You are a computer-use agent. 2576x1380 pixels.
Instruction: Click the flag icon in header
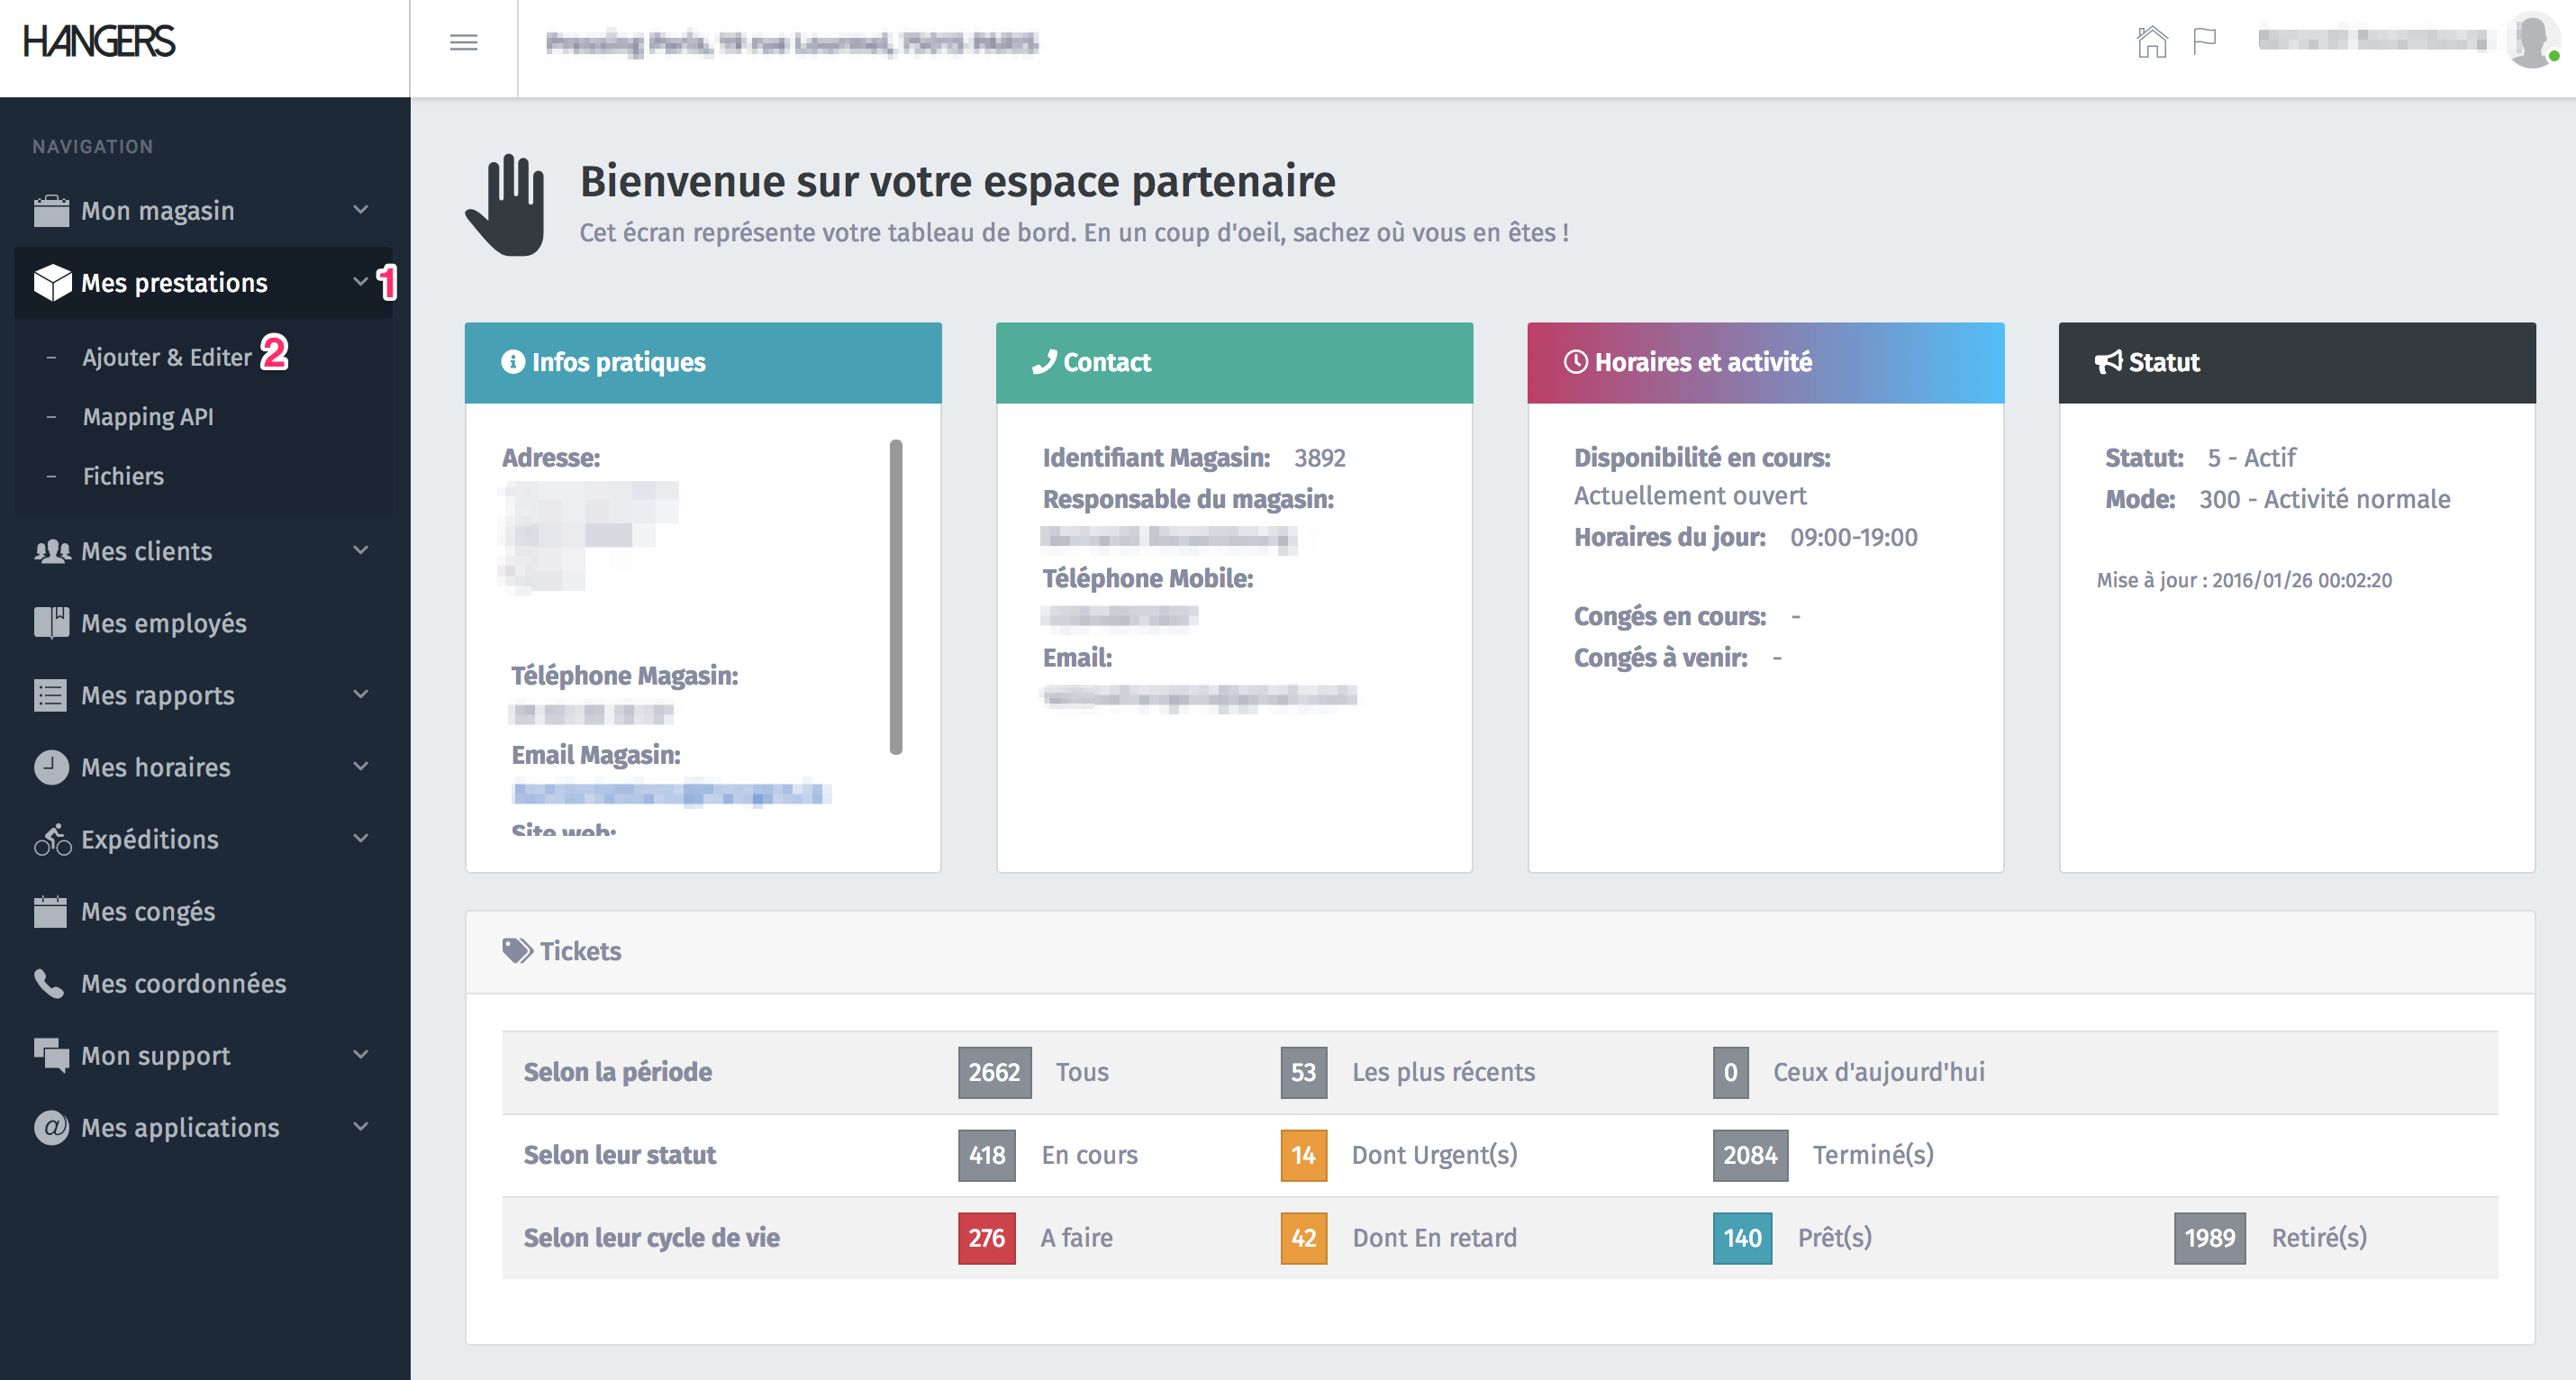coord(2204,42)
